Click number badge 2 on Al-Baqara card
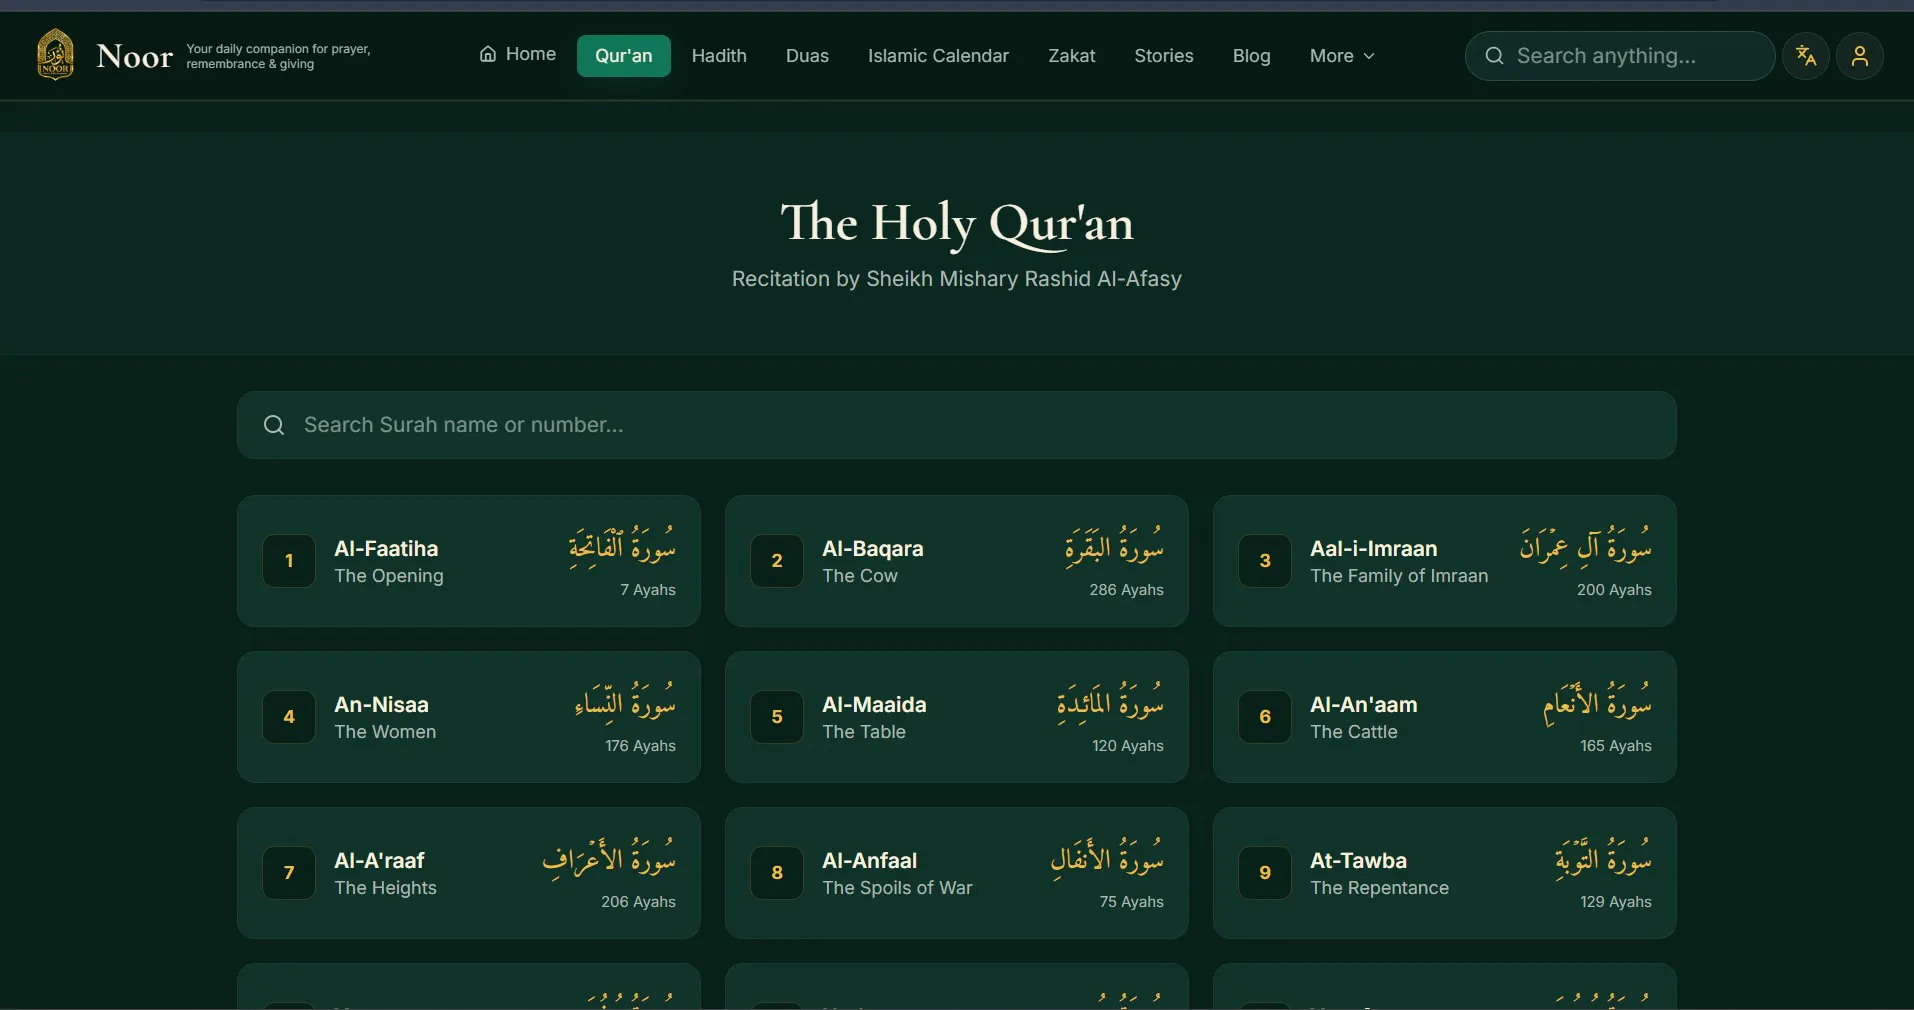 point(777,561)
